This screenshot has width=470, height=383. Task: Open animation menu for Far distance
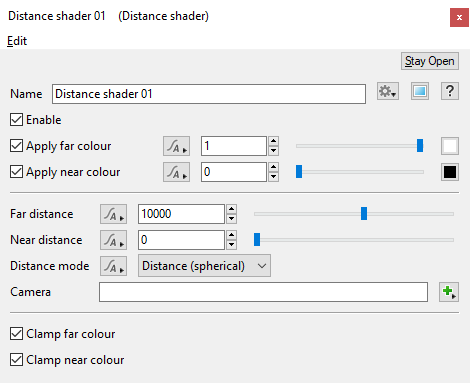coord(113,214)
